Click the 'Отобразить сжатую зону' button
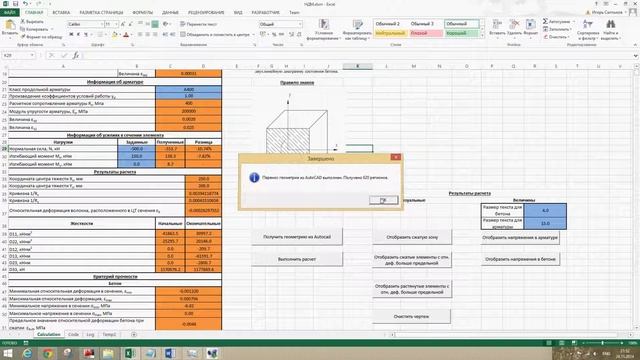 point(412,237)
